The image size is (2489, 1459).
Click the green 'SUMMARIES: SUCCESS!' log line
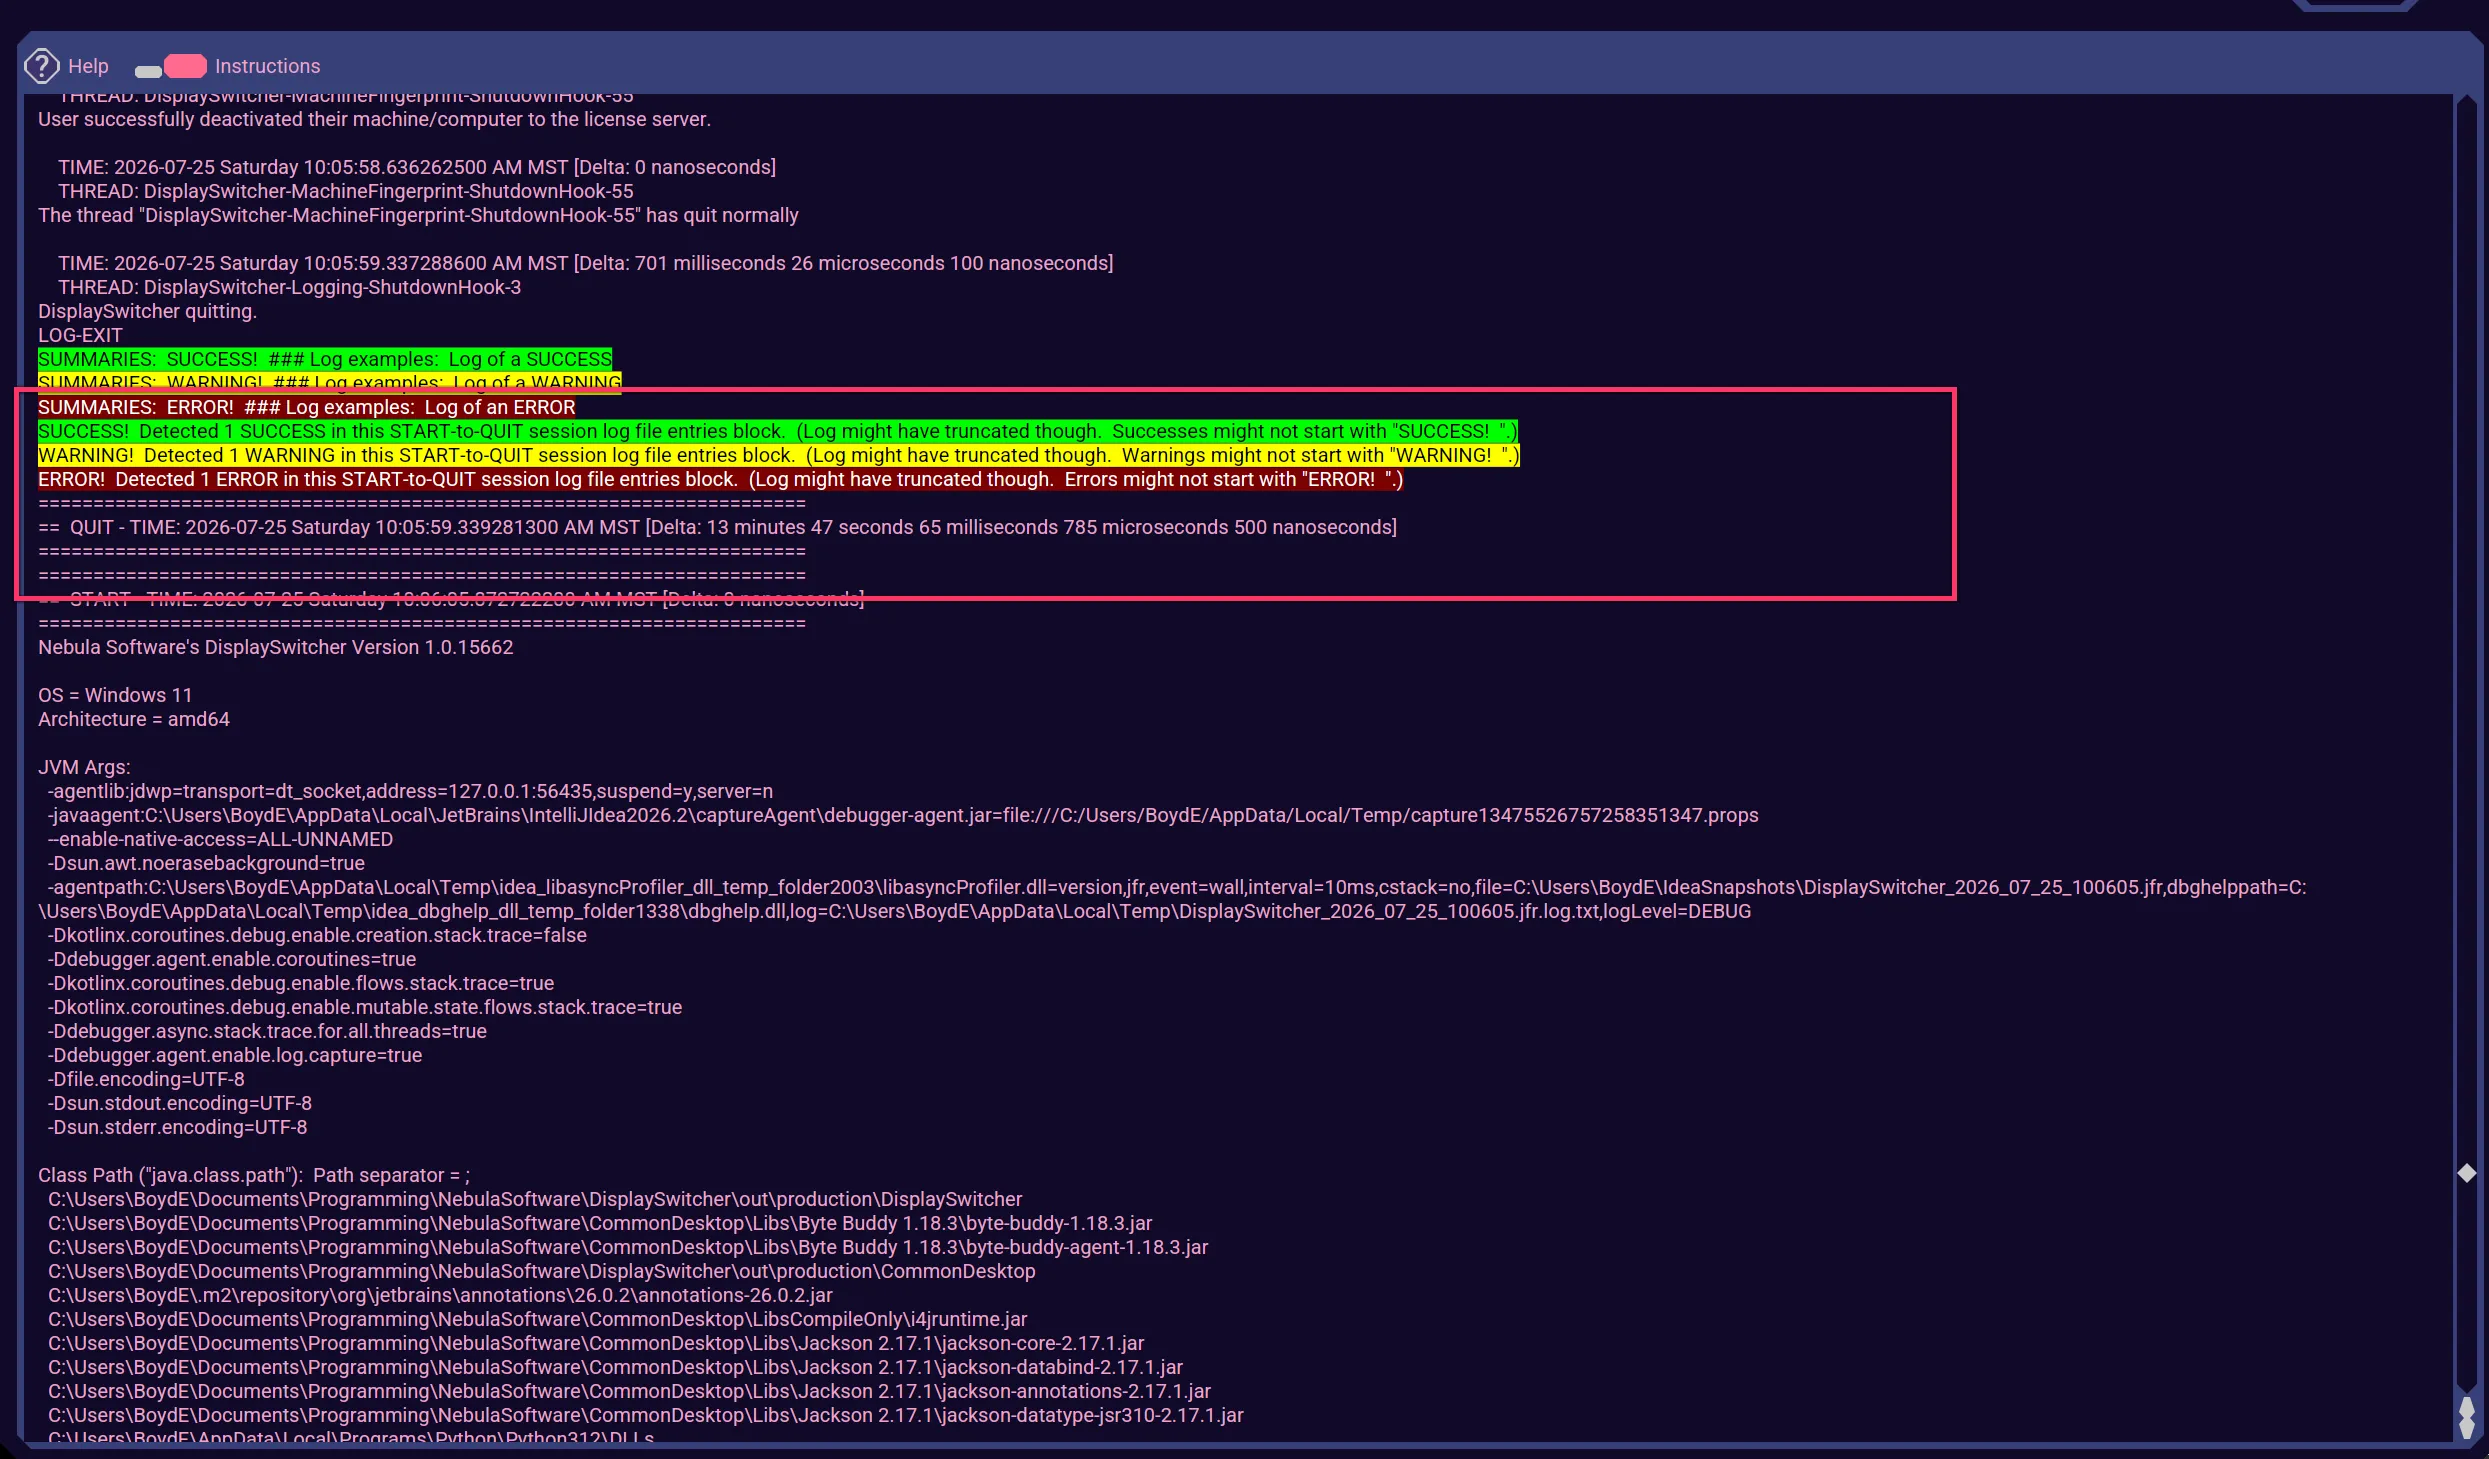[x=325, y=359]
